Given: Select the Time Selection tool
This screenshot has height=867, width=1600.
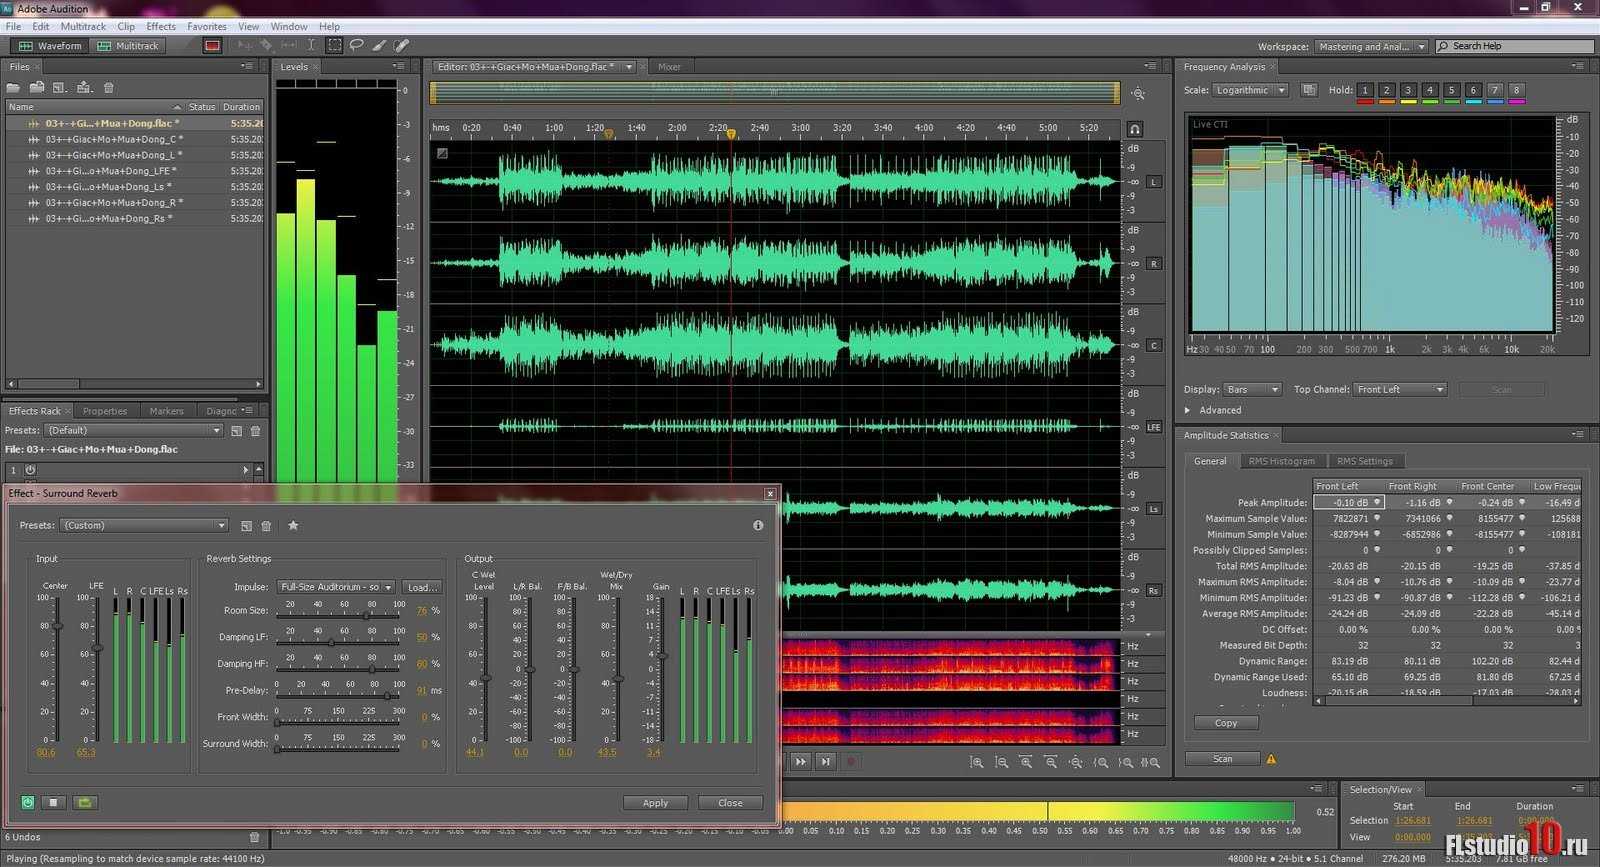Looking at the screenshot, I should click(x=311, y=45).
